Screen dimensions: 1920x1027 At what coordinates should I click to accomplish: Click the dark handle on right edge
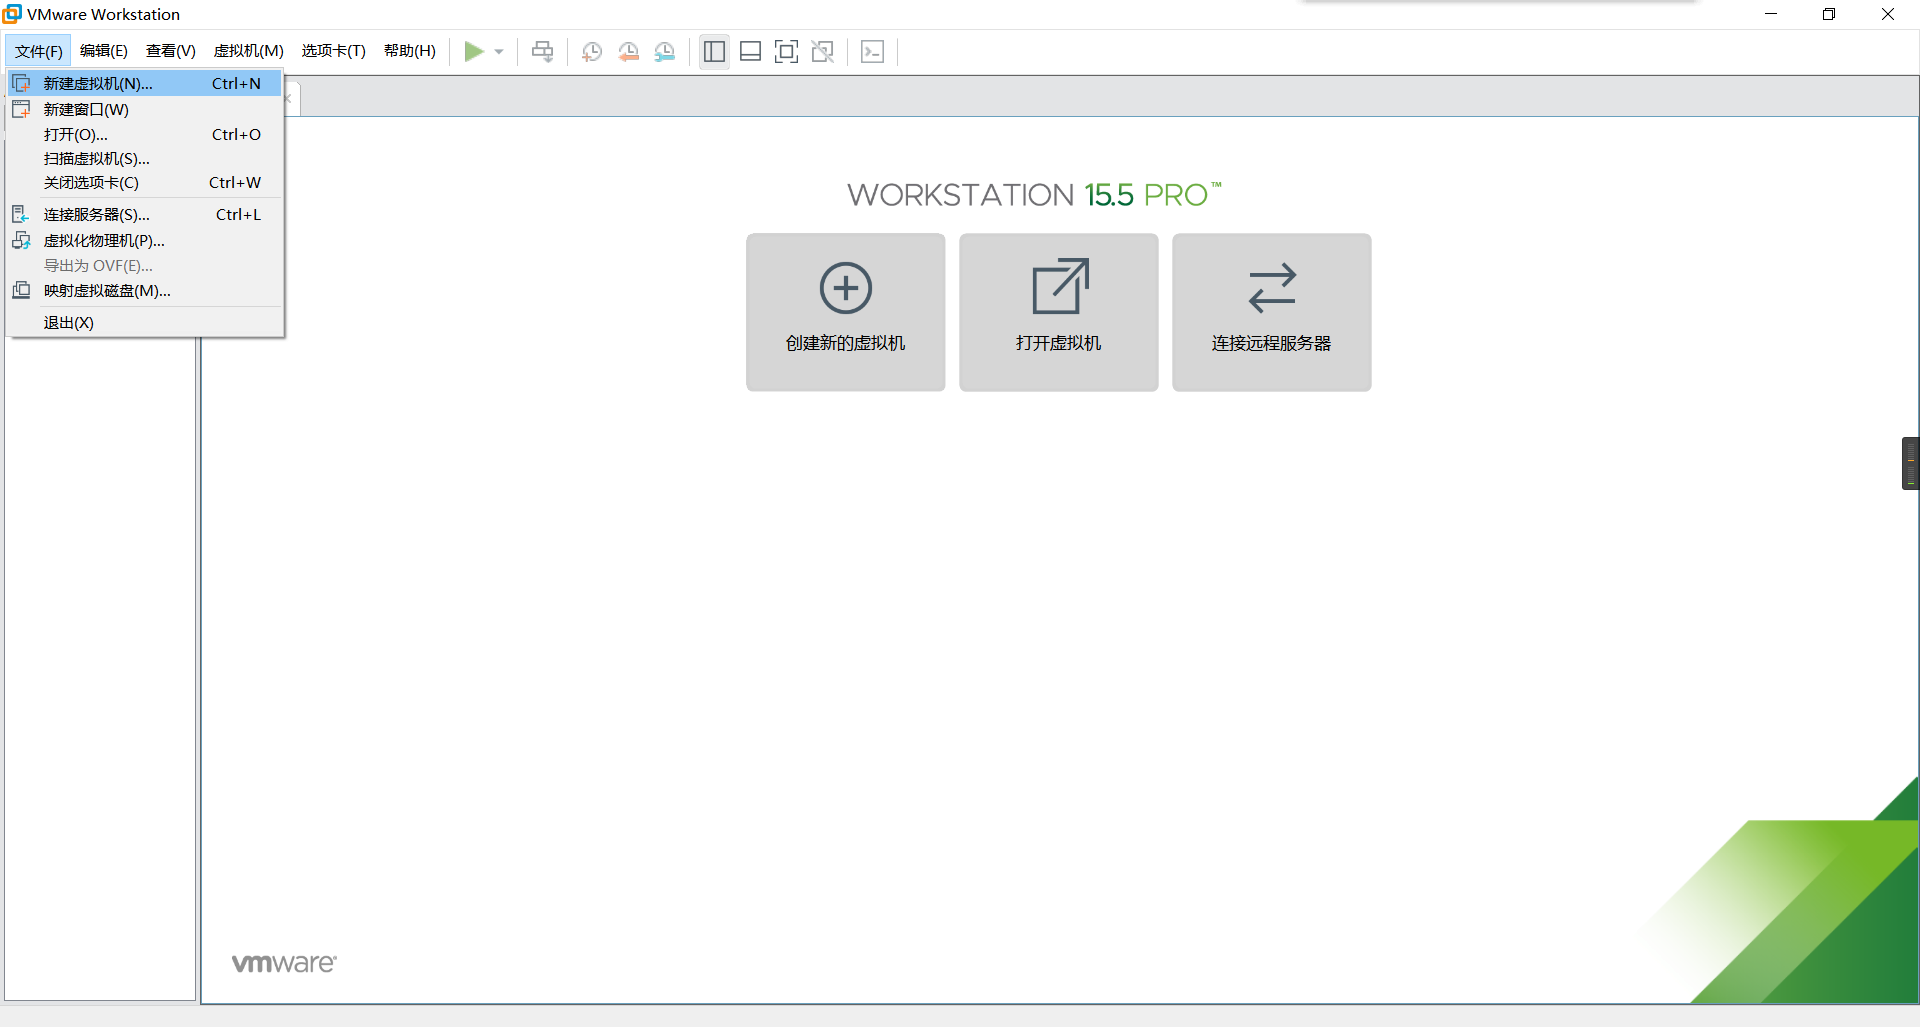[1910, 463]
